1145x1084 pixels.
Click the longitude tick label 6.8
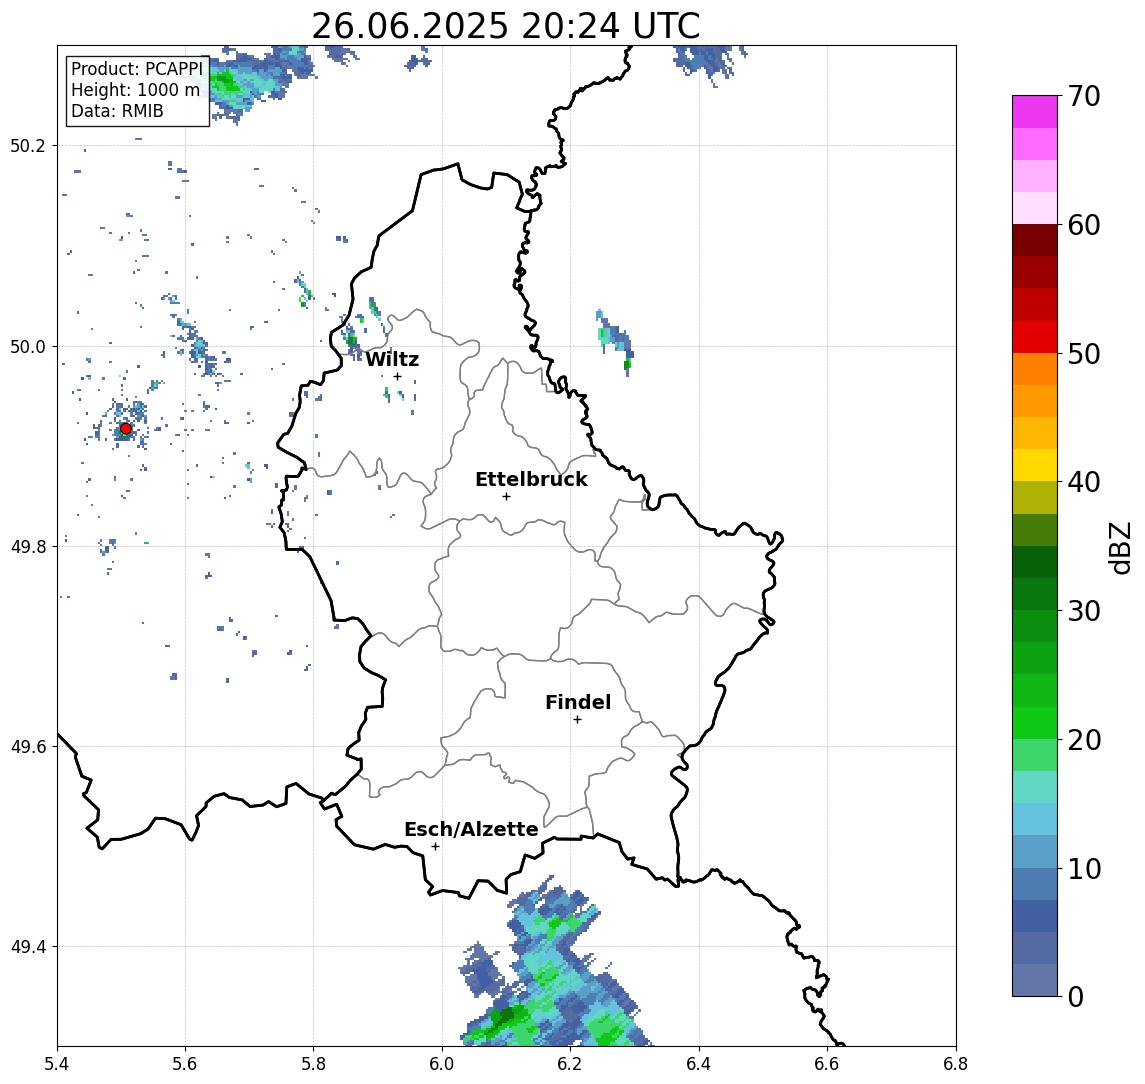point(955,1064)
